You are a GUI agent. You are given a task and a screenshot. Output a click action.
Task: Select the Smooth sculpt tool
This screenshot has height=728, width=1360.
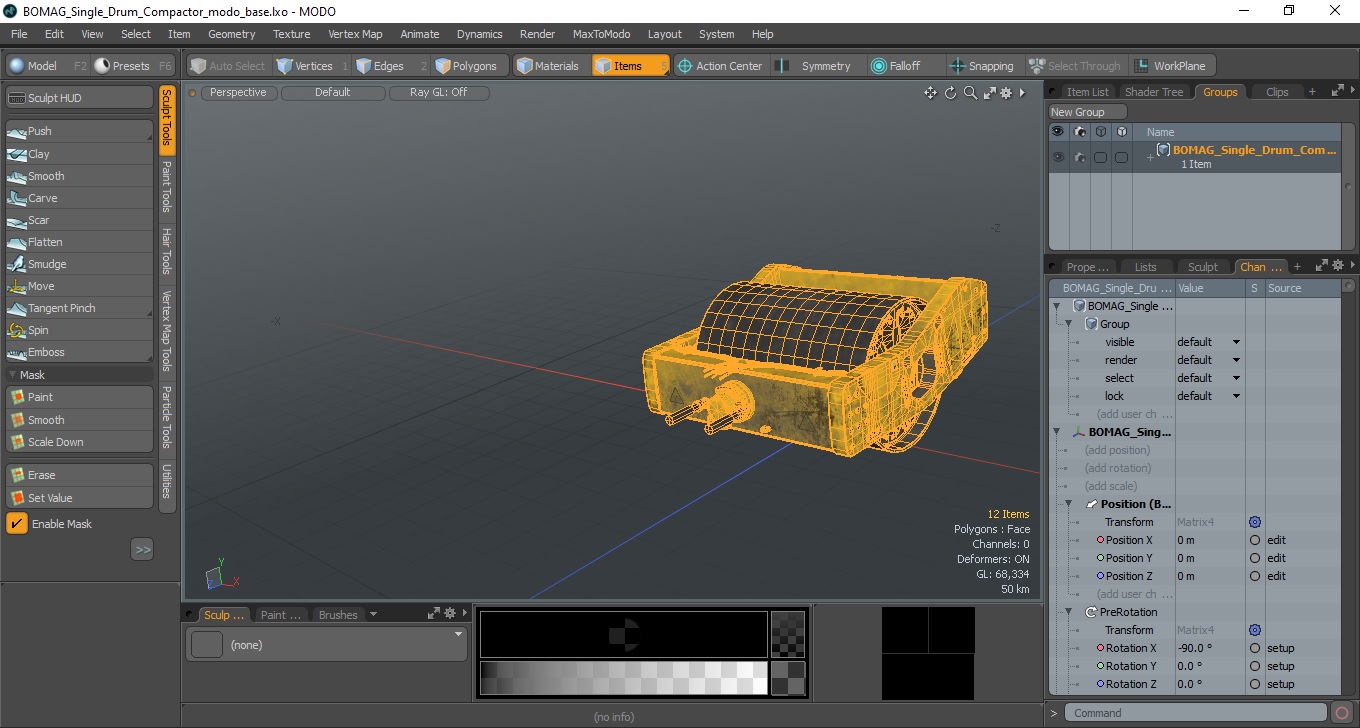(x=79, y=176)
